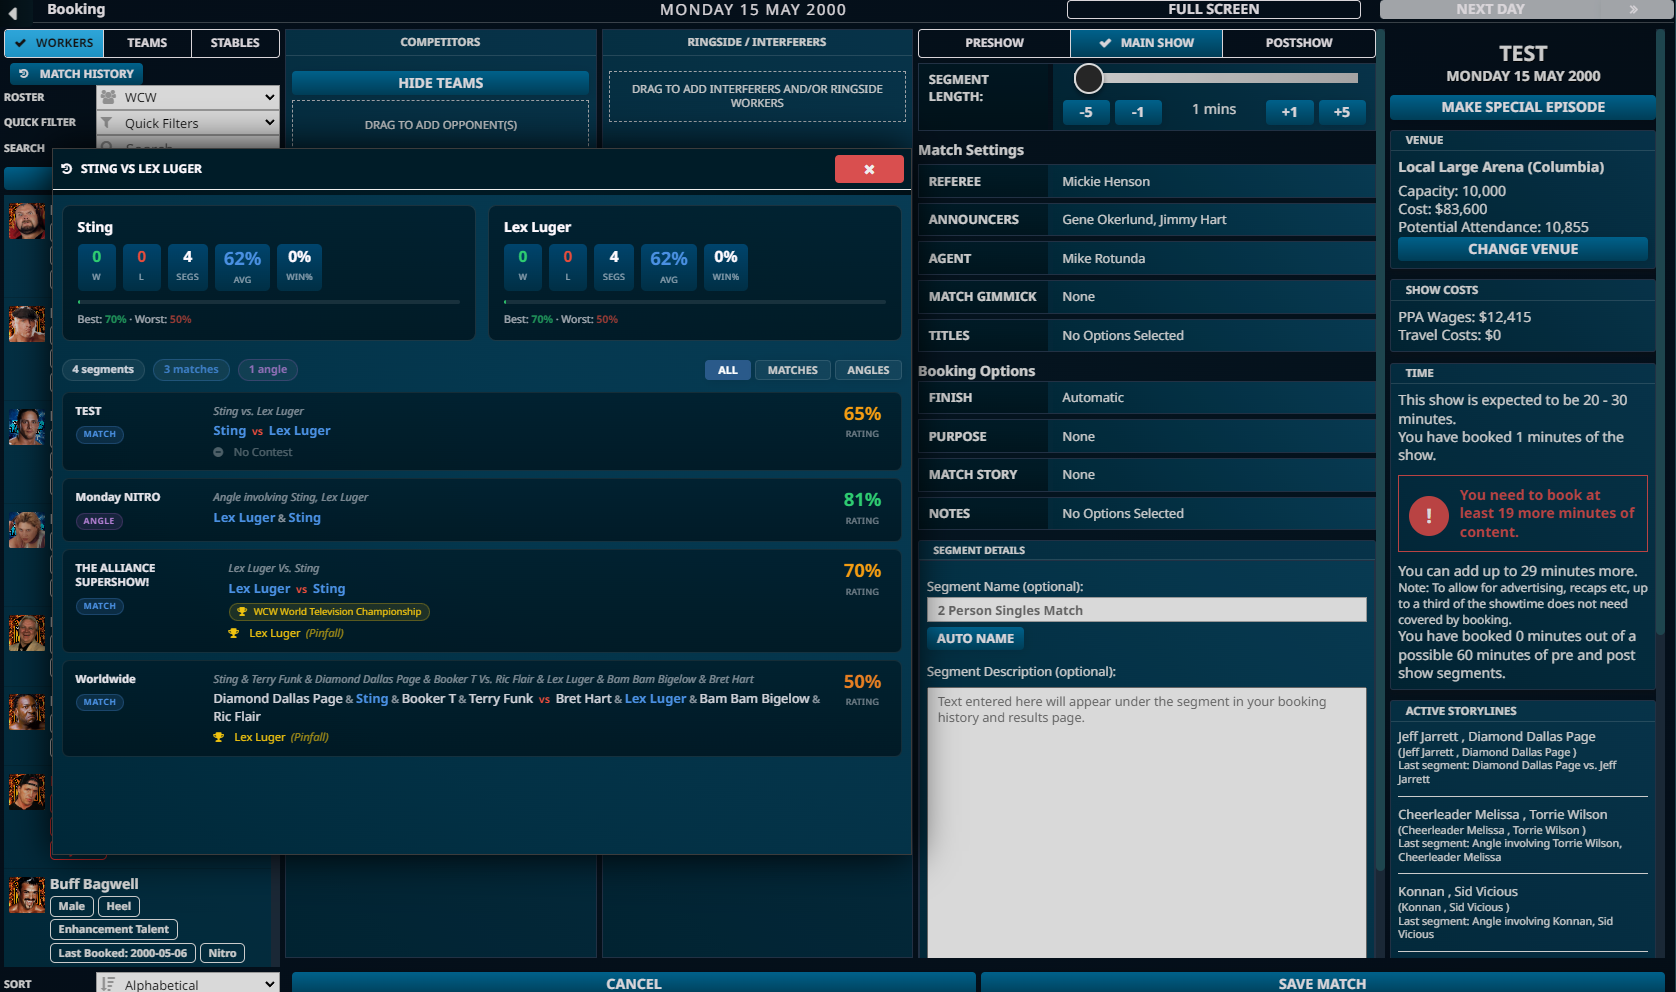Click the trophy icon beside Alliance Supershow winner
This screenshot has width=1676, height=992.
pos(234,634)
